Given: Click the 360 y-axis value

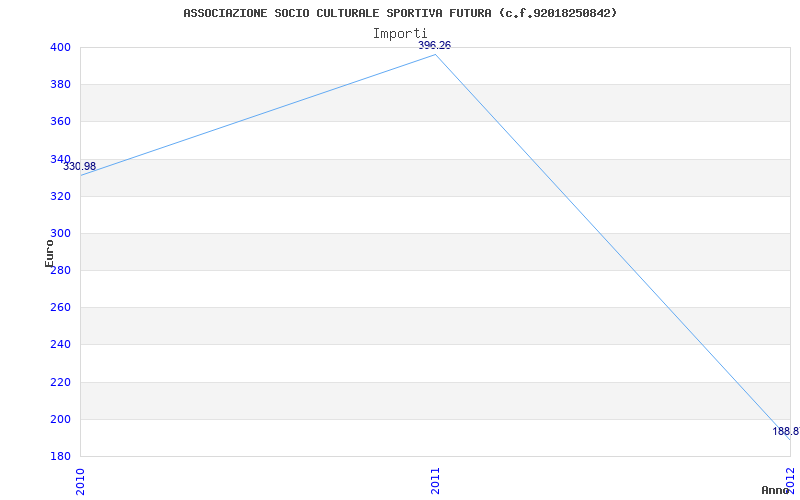Looking at the screenshot, I should pos(60,122).
